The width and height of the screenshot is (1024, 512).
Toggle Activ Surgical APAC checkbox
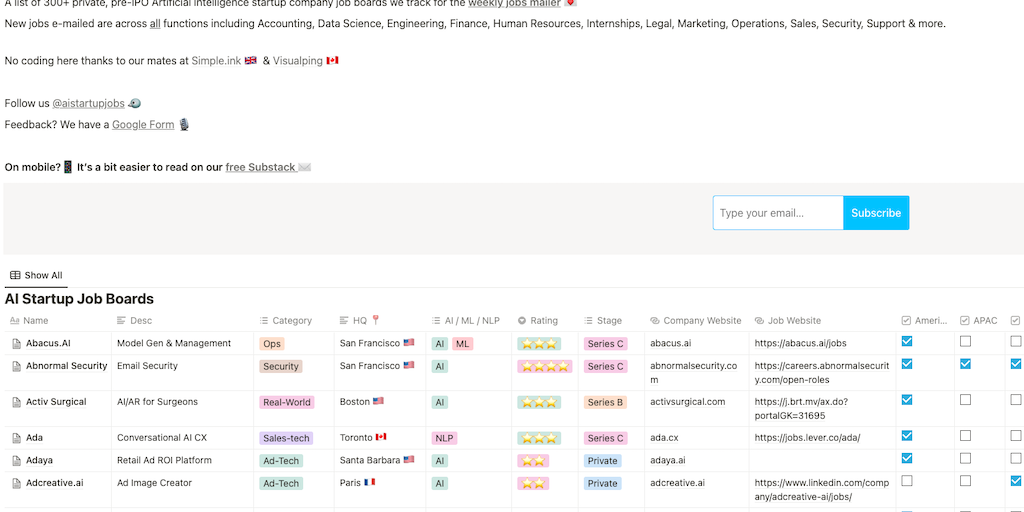(x=965, y=400)
